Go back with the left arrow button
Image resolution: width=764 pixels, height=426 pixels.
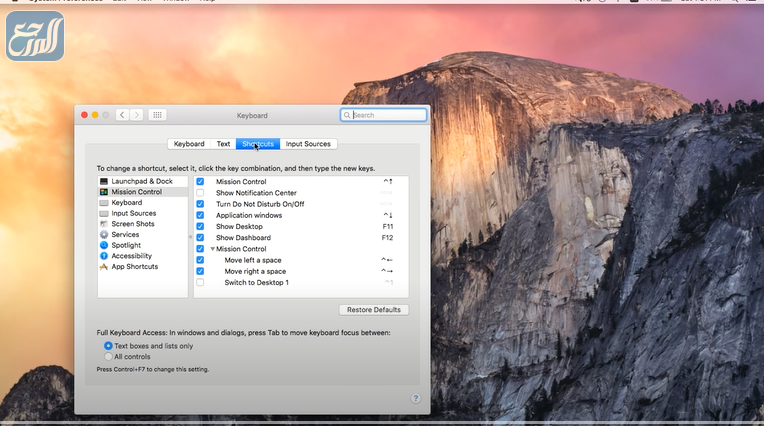point(122,115)
